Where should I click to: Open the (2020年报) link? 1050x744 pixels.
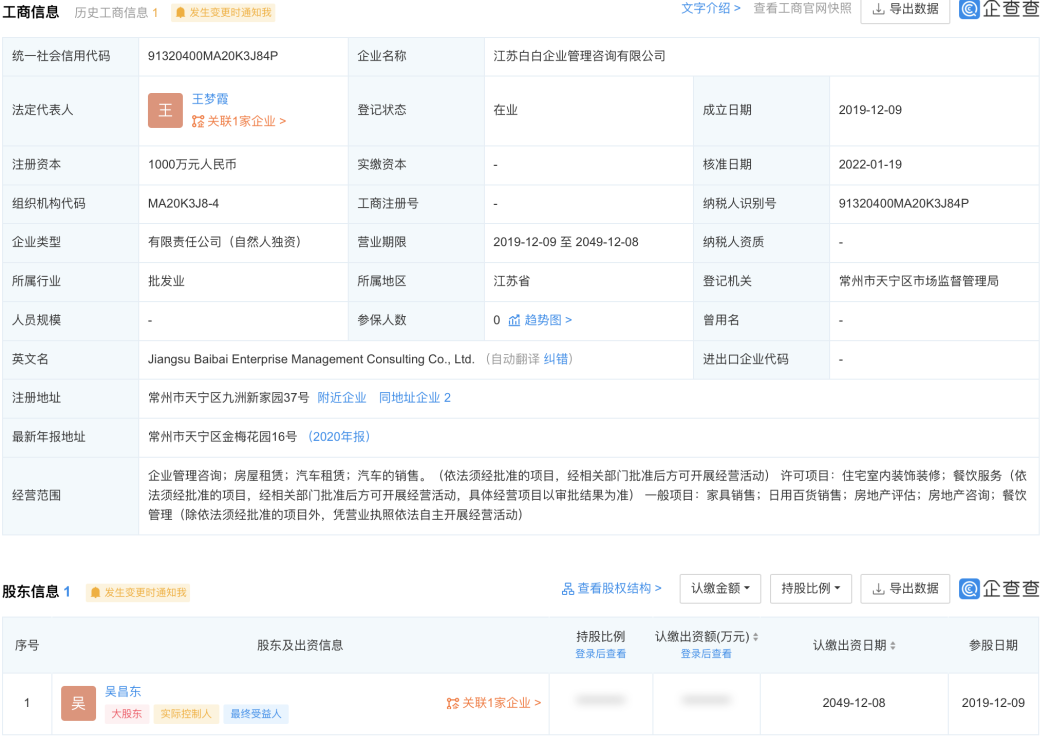coord(339,437)
